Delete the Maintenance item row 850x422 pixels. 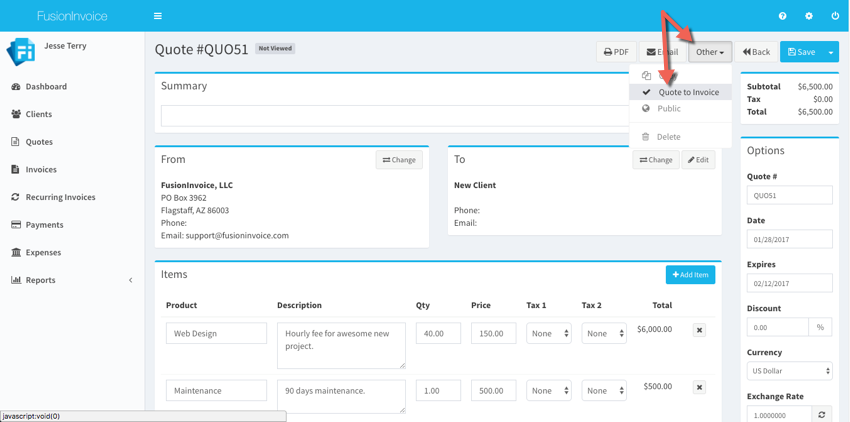coord(699,387)
